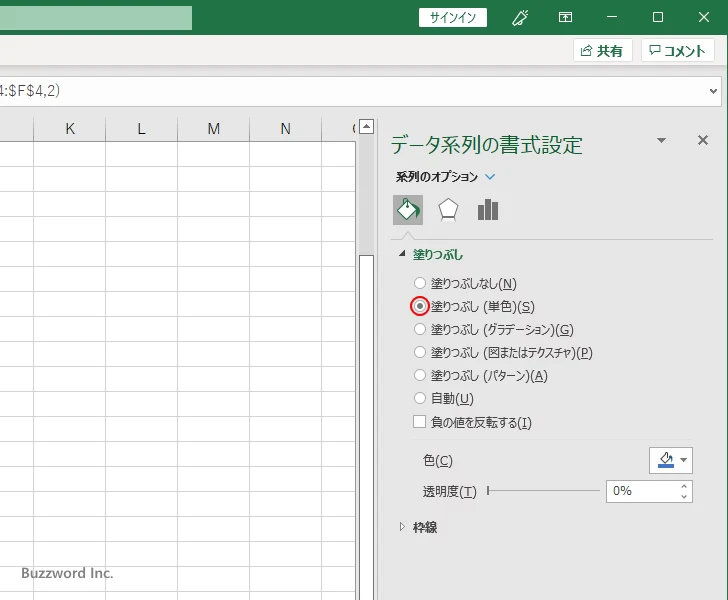Image resolution: width=728 pixels, height=600 pixels.
Task: Open the task pane options arrow
Action: [x=662, y=140]
